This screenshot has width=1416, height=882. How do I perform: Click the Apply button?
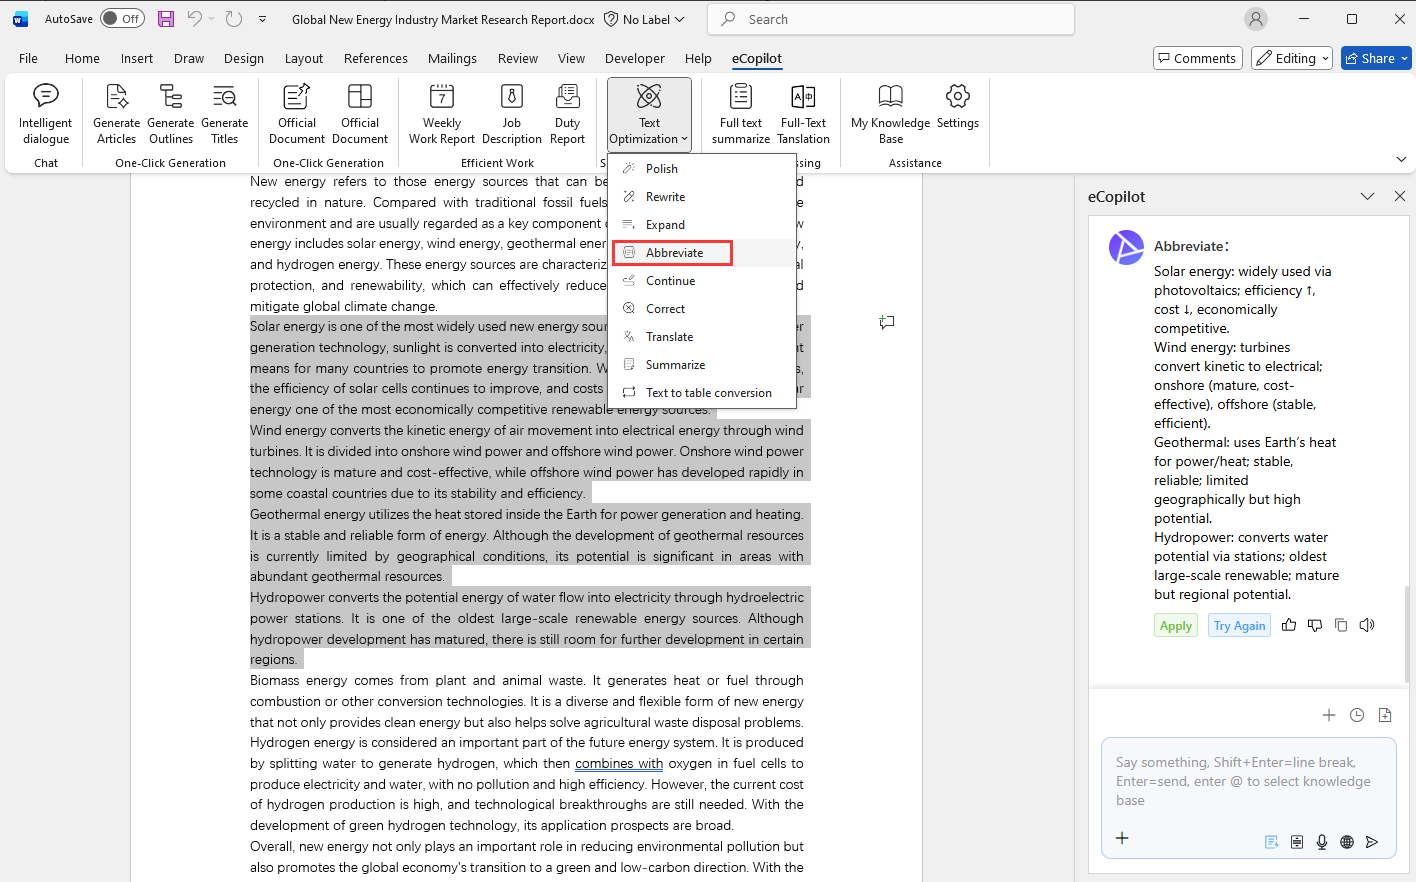click(1175, 626)
